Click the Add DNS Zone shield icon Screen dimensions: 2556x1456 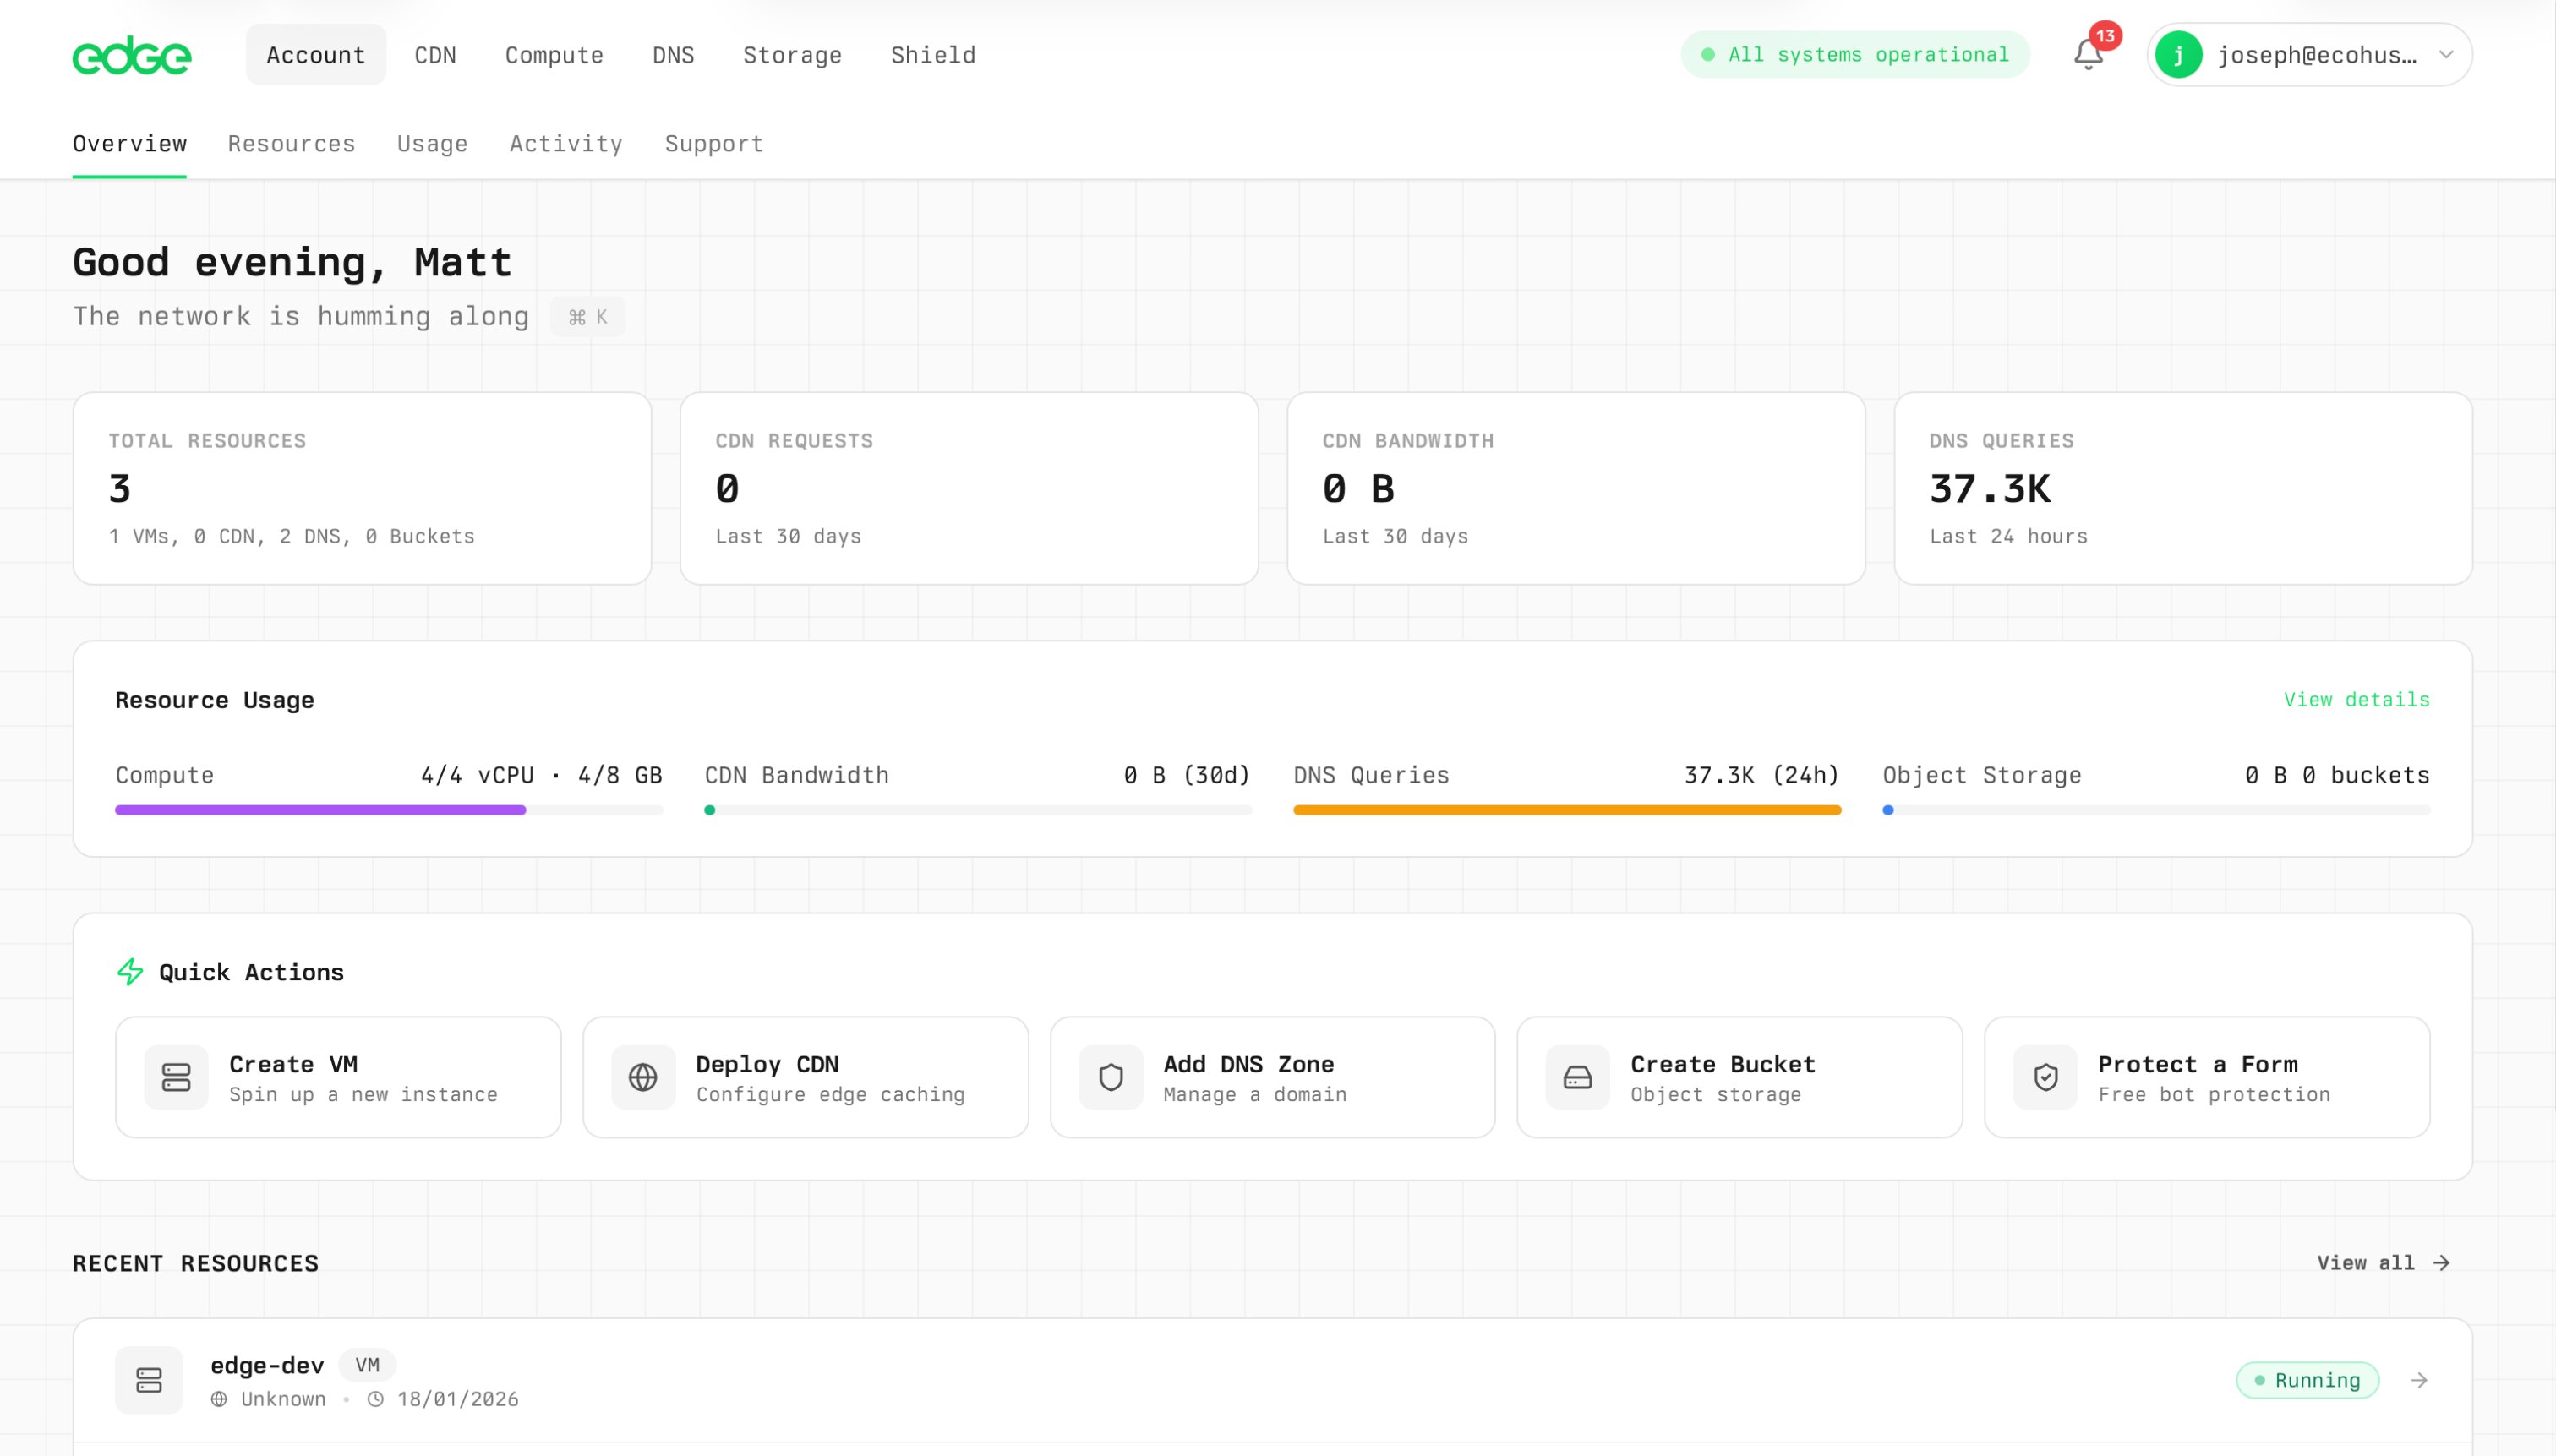click(x=1111, y=1077)
